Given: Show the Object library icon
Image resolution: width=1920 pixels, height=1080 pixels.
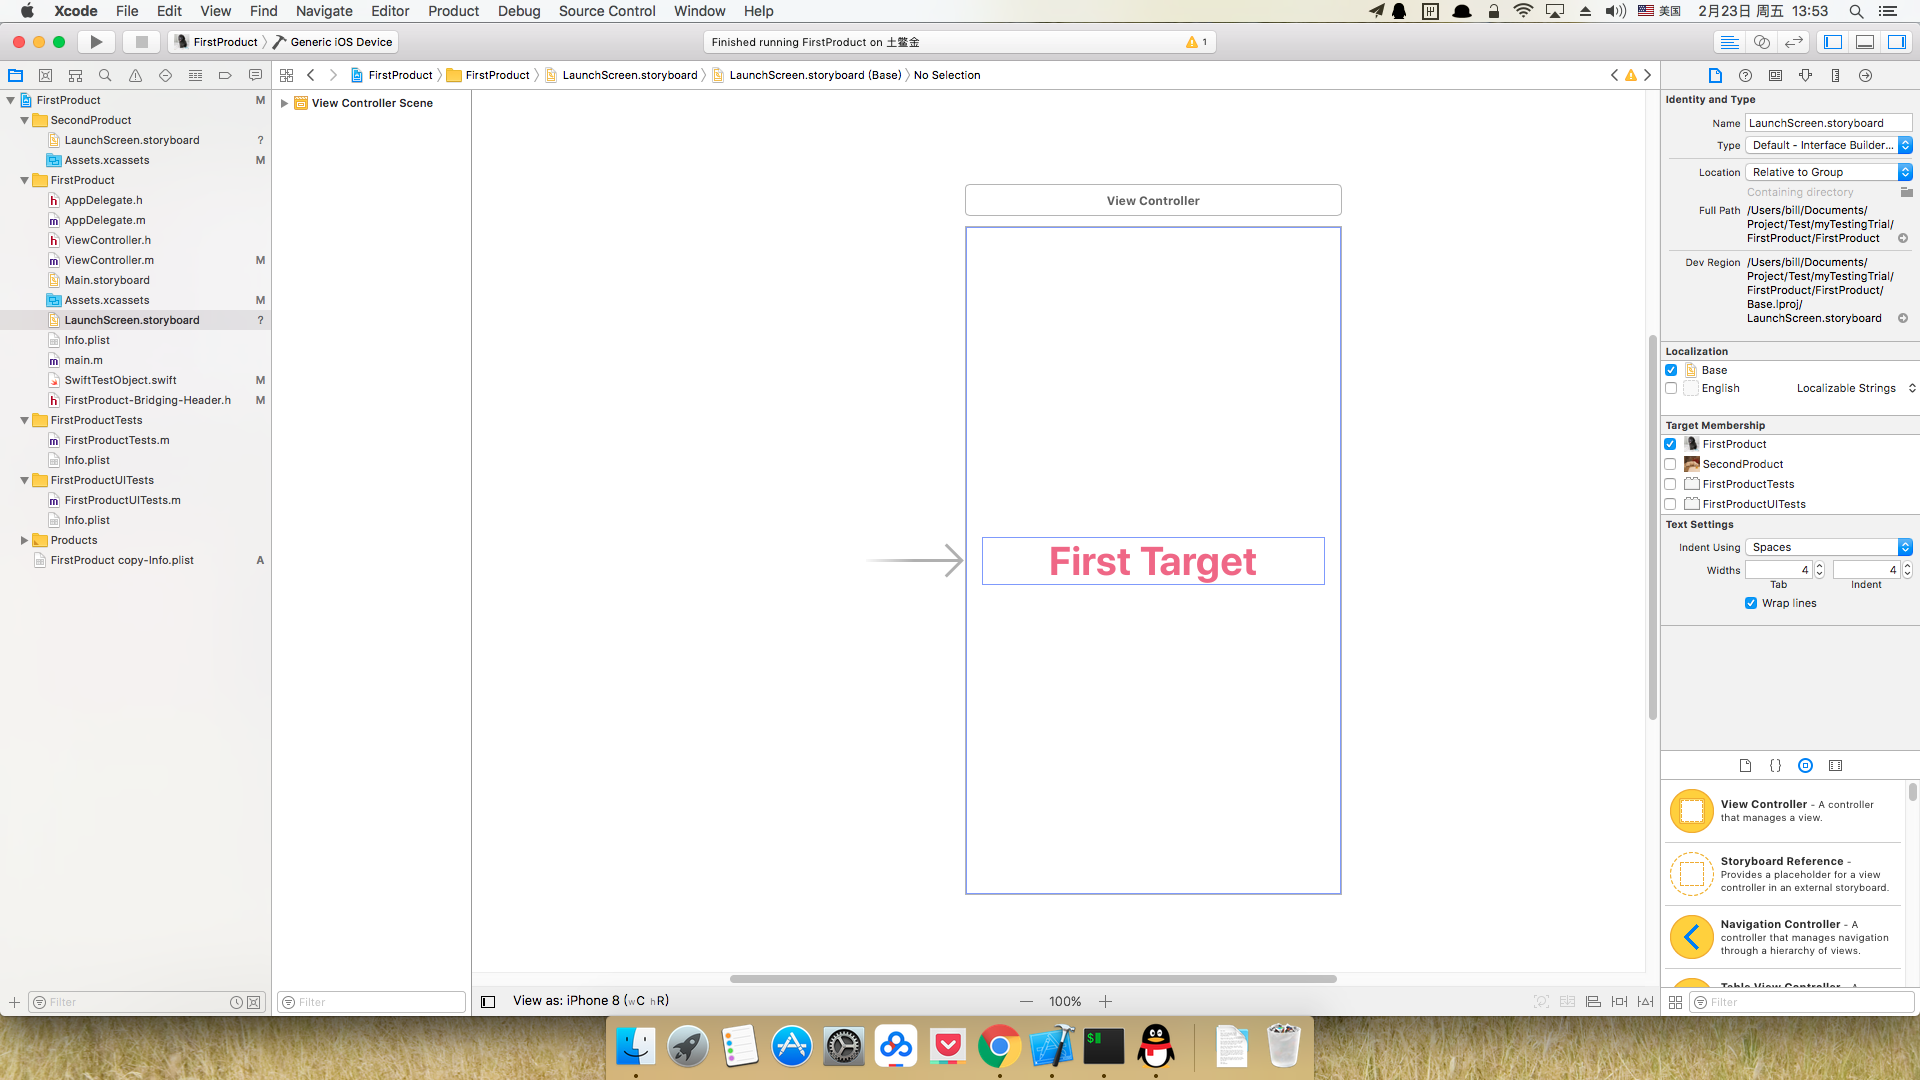Looking at the screenshot, I should point(1805,765).
